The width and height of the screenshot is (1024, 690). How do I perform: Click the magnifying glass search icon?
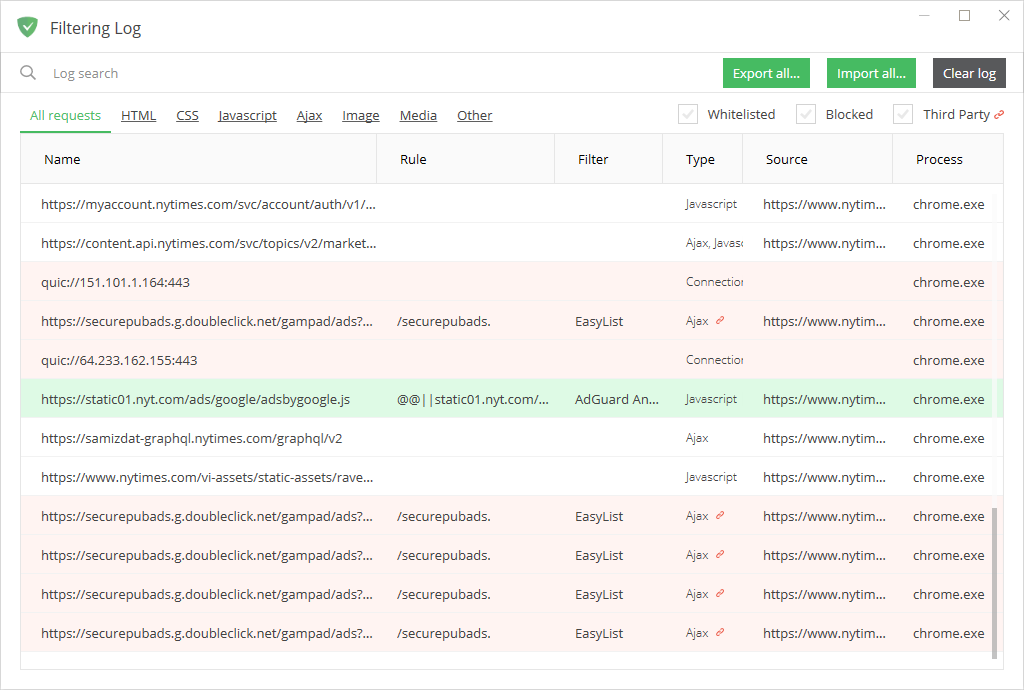pyautogui.click(x=28, y=73)
